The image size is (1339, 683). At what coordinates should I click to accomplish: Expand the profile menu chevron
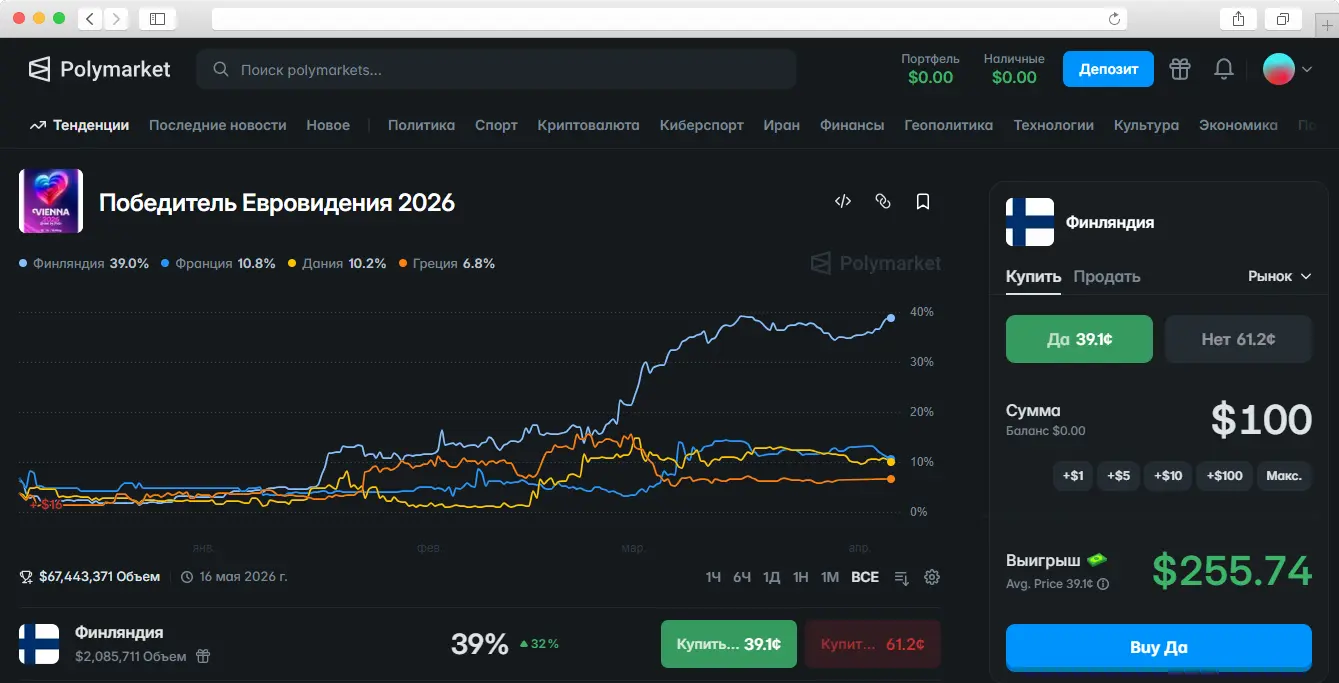click(1306, 70)
